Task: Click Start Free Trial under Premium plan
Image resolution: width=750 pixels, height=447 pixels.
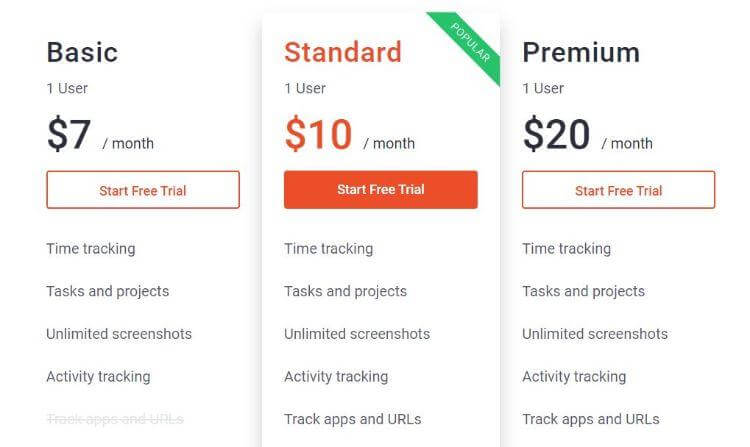Action: [618, 190]
